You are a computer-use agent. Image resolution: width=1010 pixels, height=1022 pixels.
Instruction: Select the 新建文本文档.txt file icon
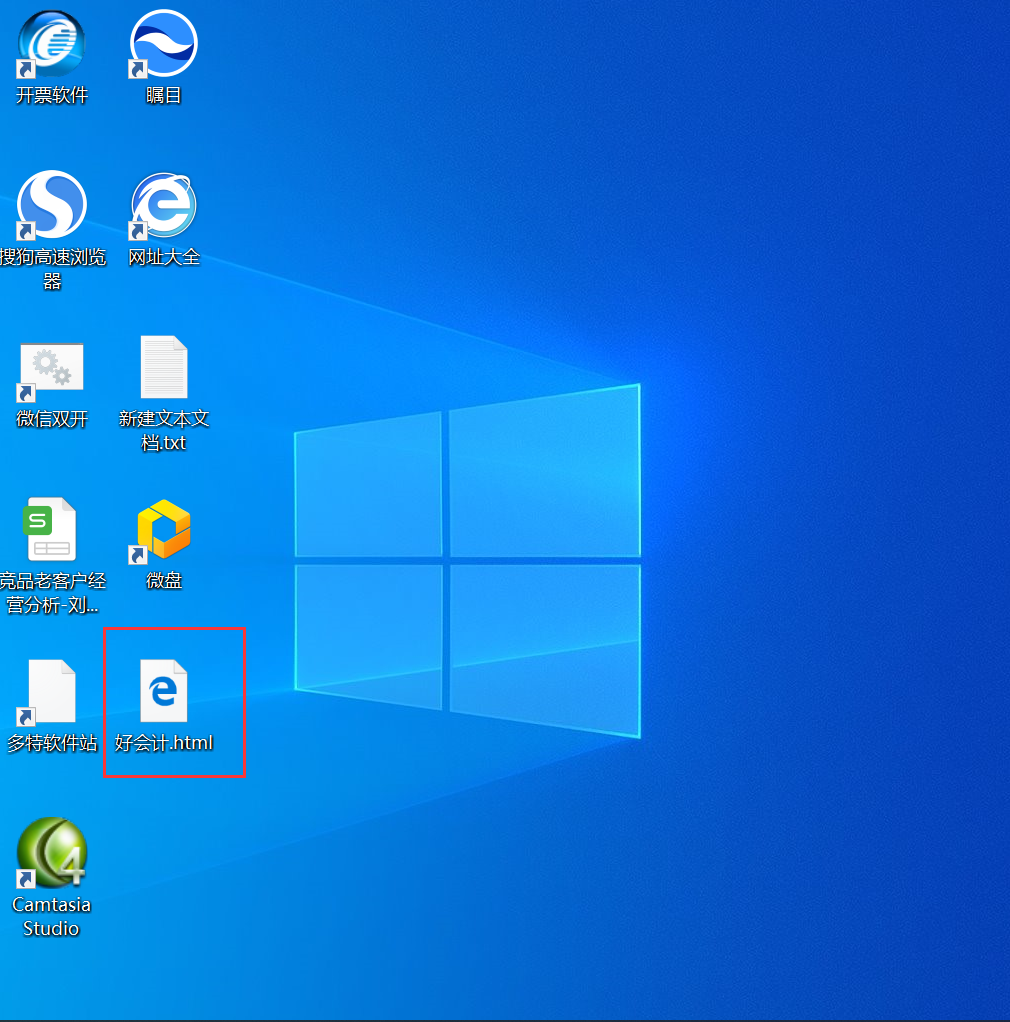164,367
